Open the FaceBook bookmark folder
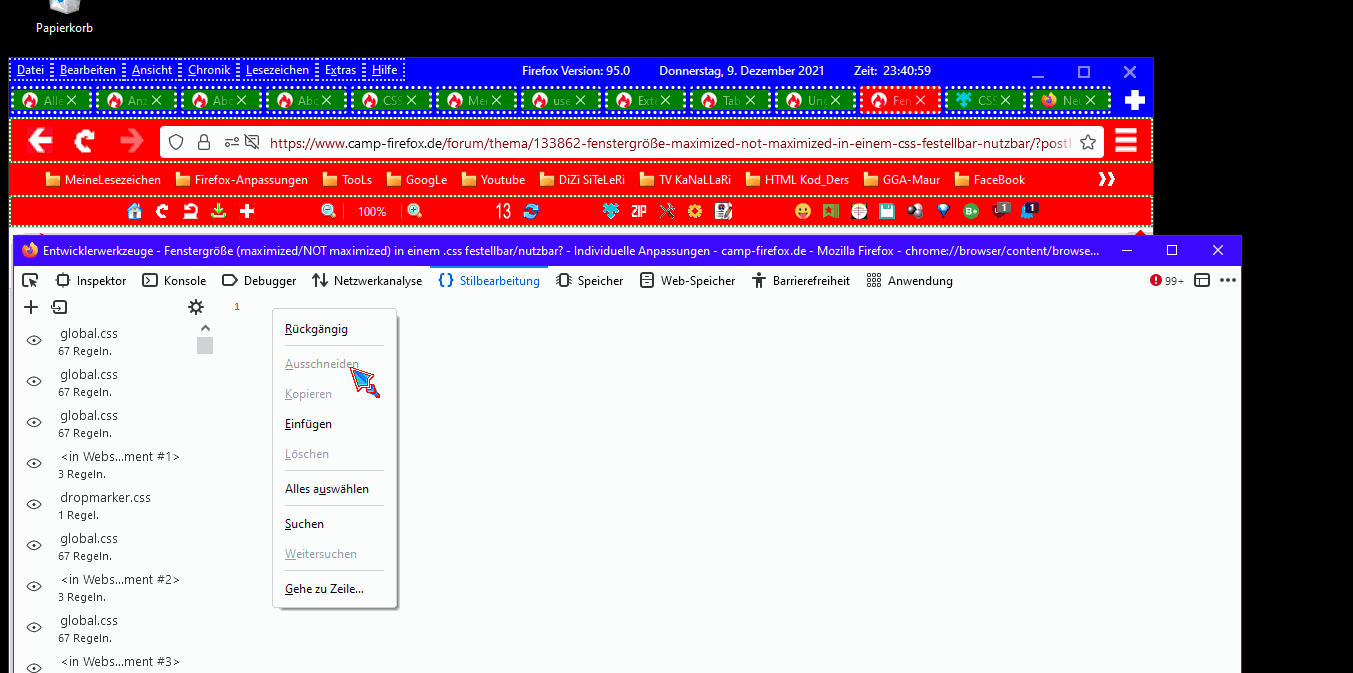The height and width of the screenshot is (673, 1353). (990, 180)
